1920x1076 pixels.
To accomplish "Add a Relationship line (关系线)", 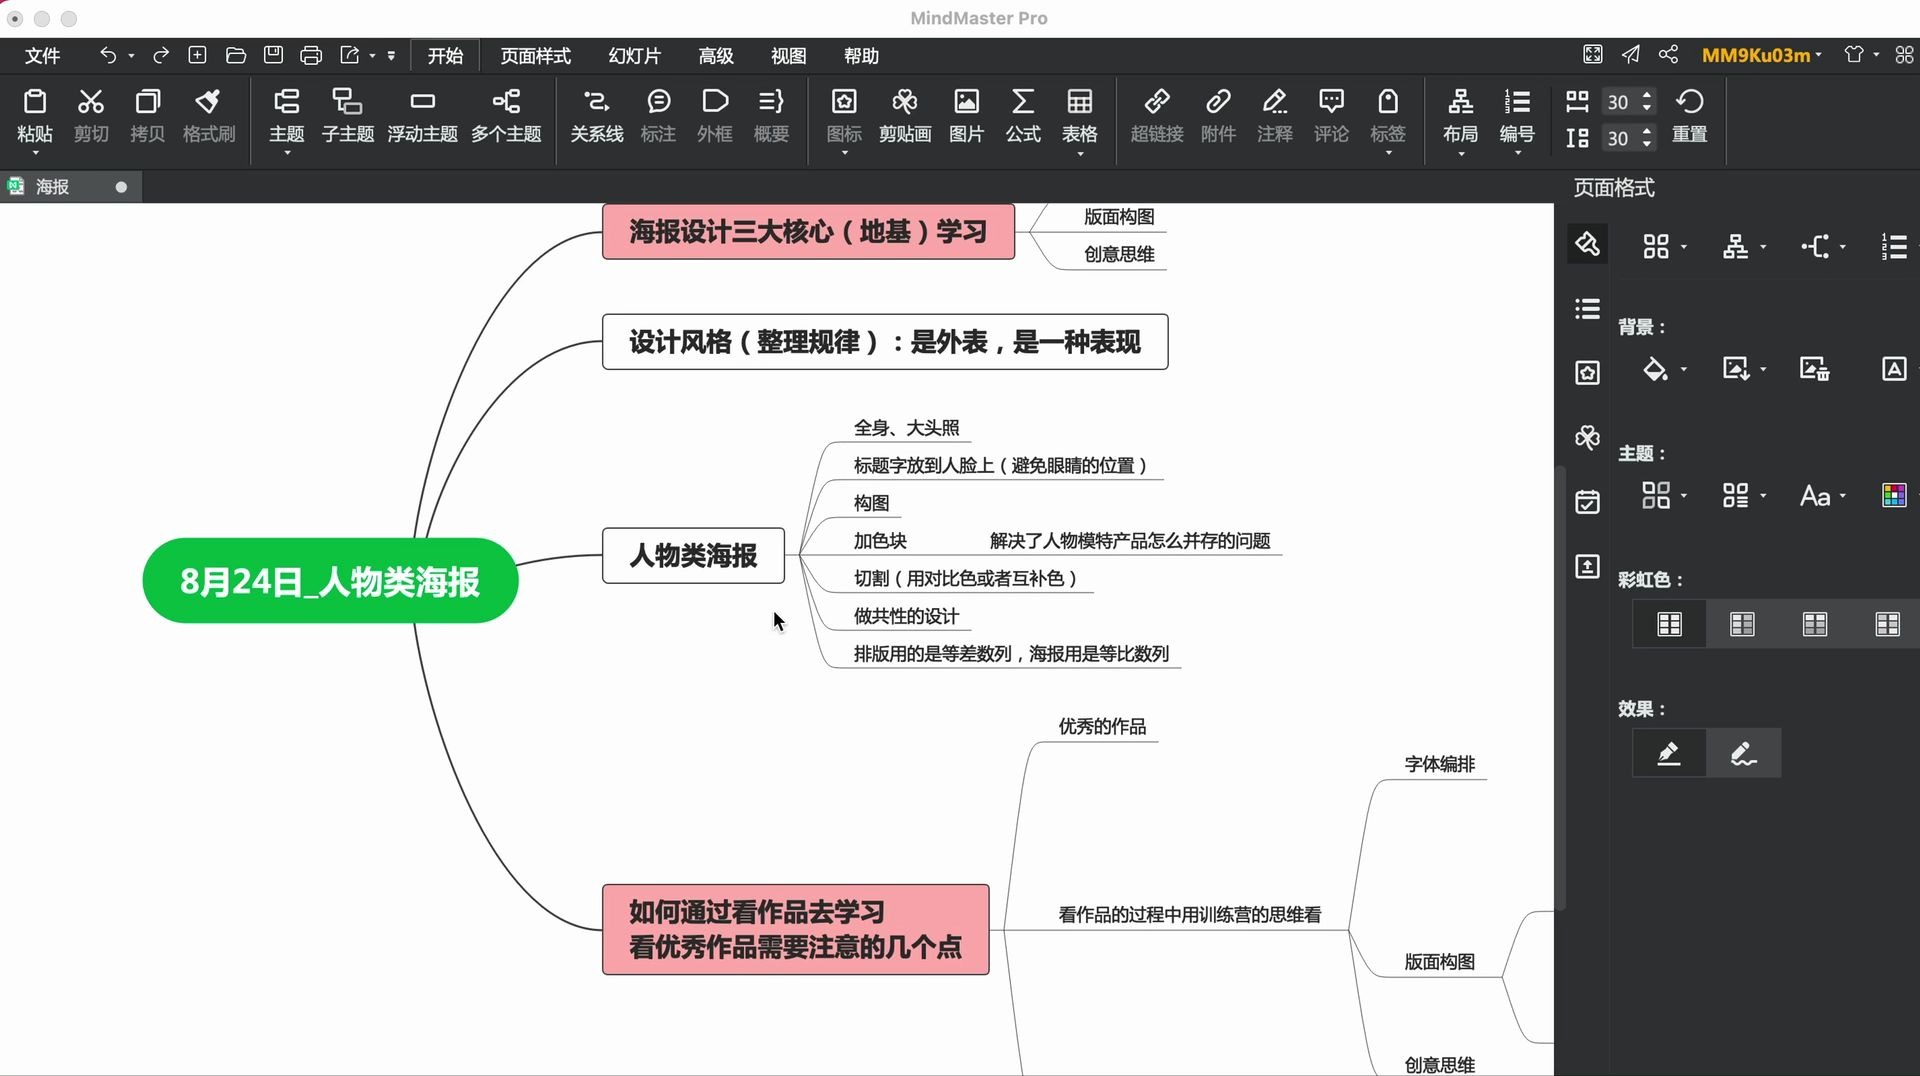I will tap(596, 116).
